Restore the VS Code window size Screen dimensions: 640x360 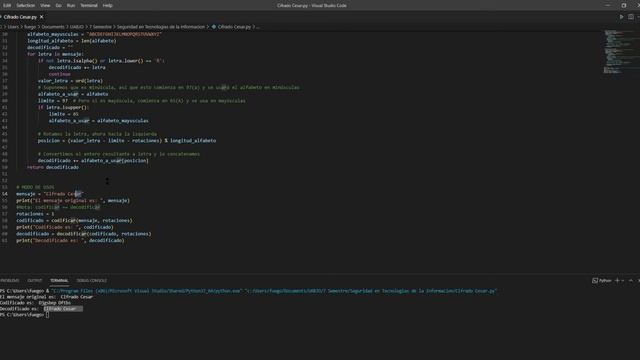point(624,5)
